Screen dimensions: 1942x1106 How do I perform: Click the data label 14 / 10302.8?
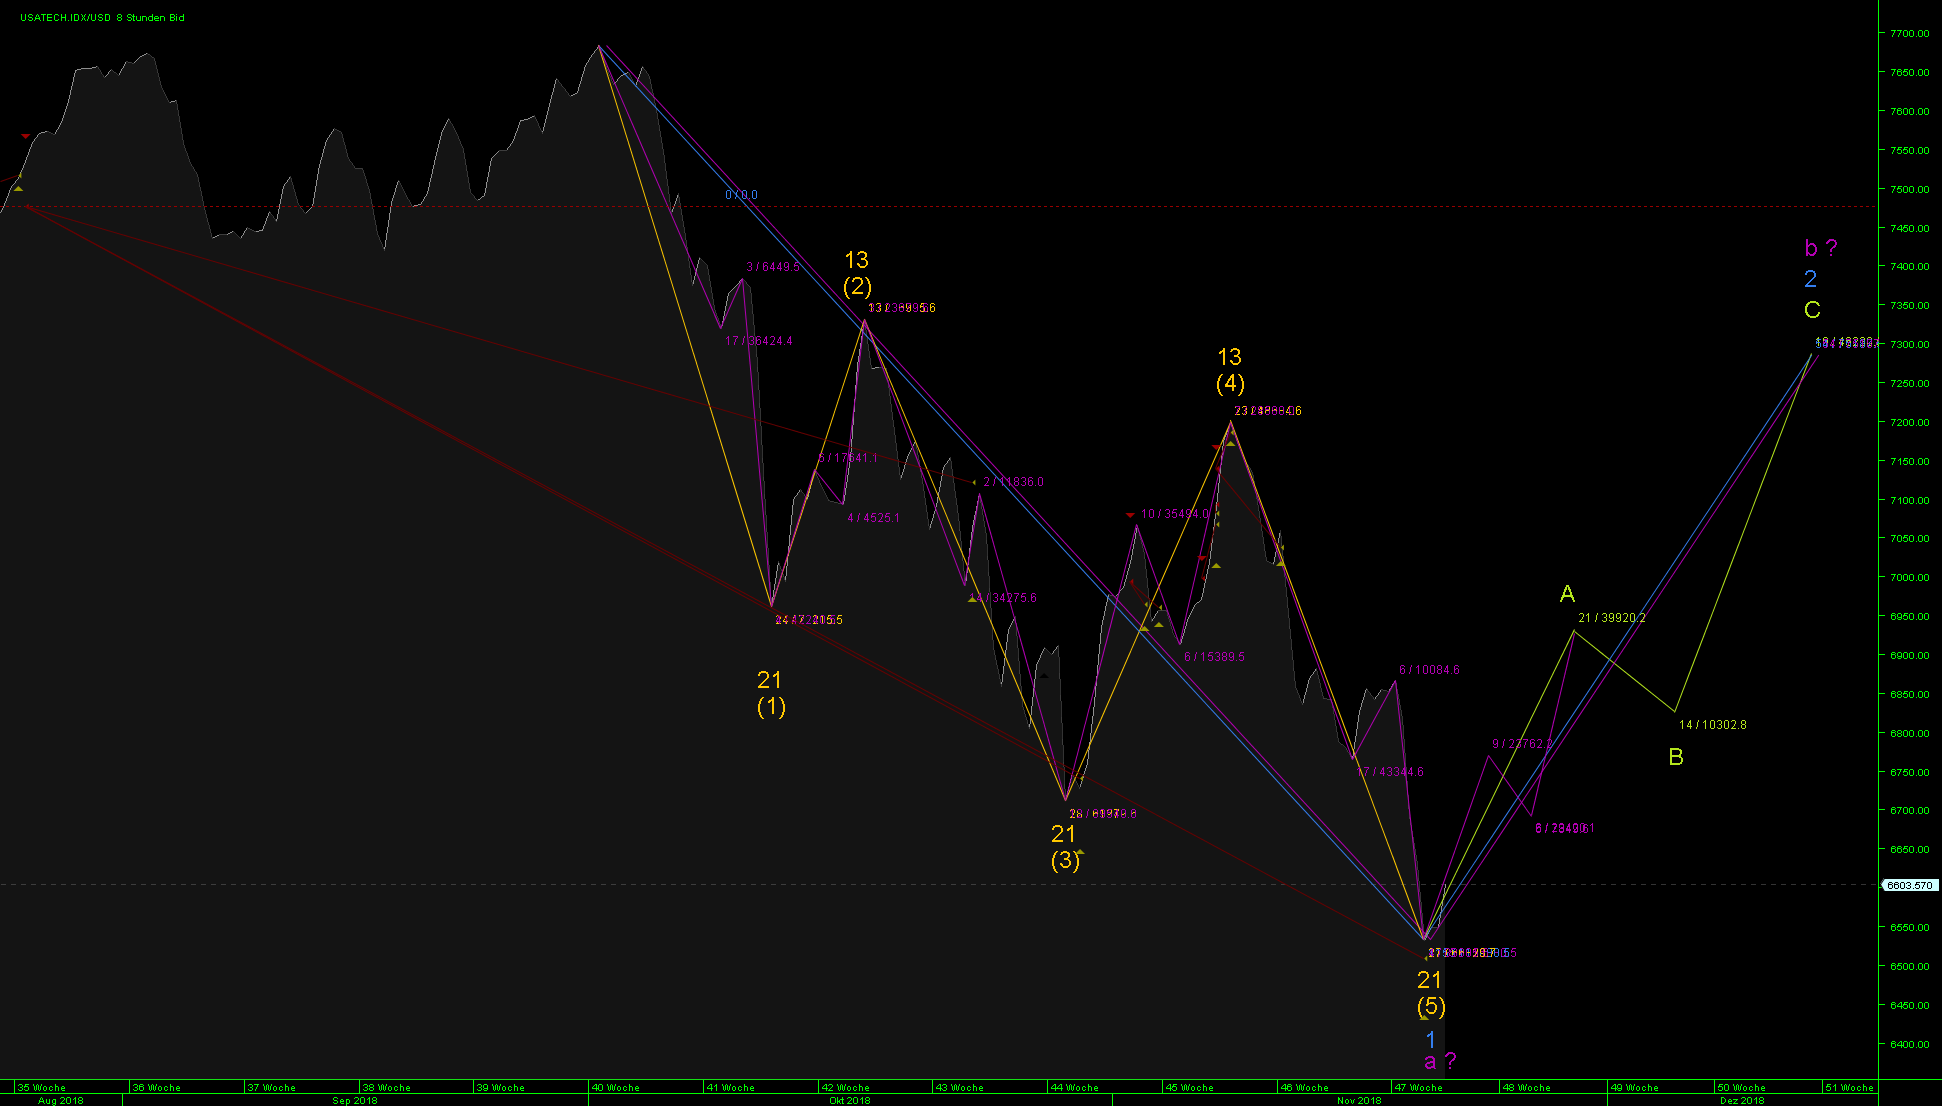click(x=1712, y=725)
